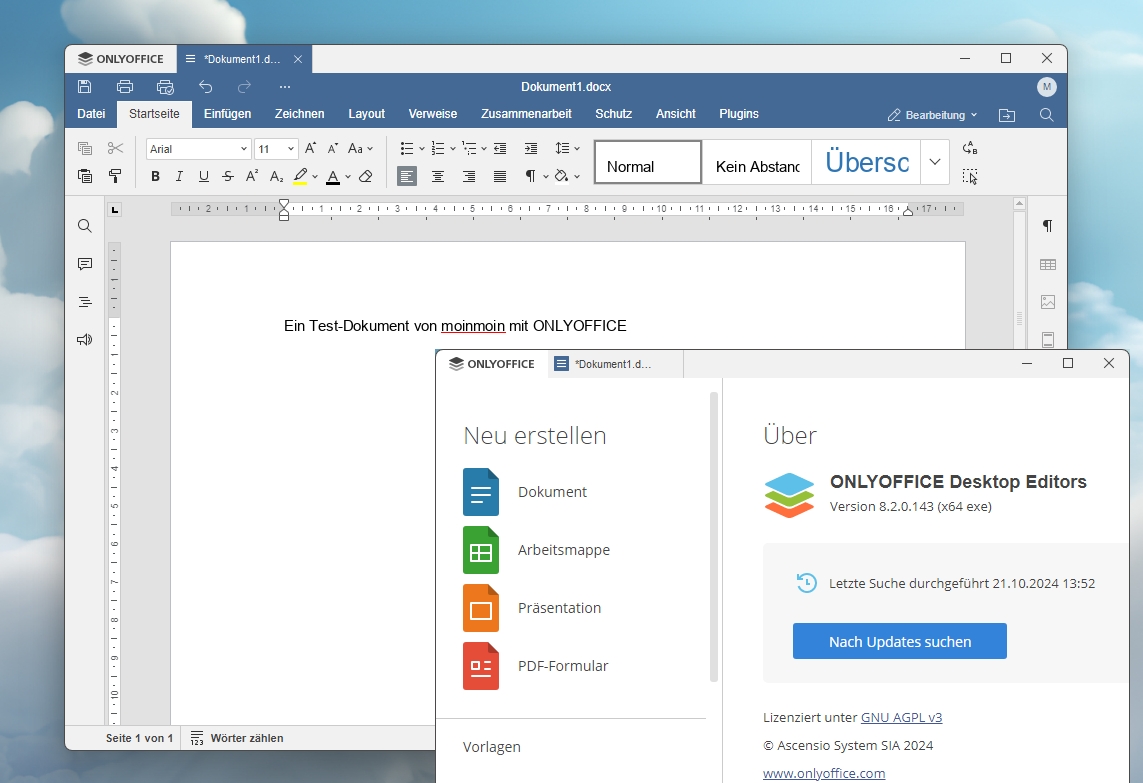Create a new Präsentation
The image size is (1143, 783).
[x=532, y=608]
